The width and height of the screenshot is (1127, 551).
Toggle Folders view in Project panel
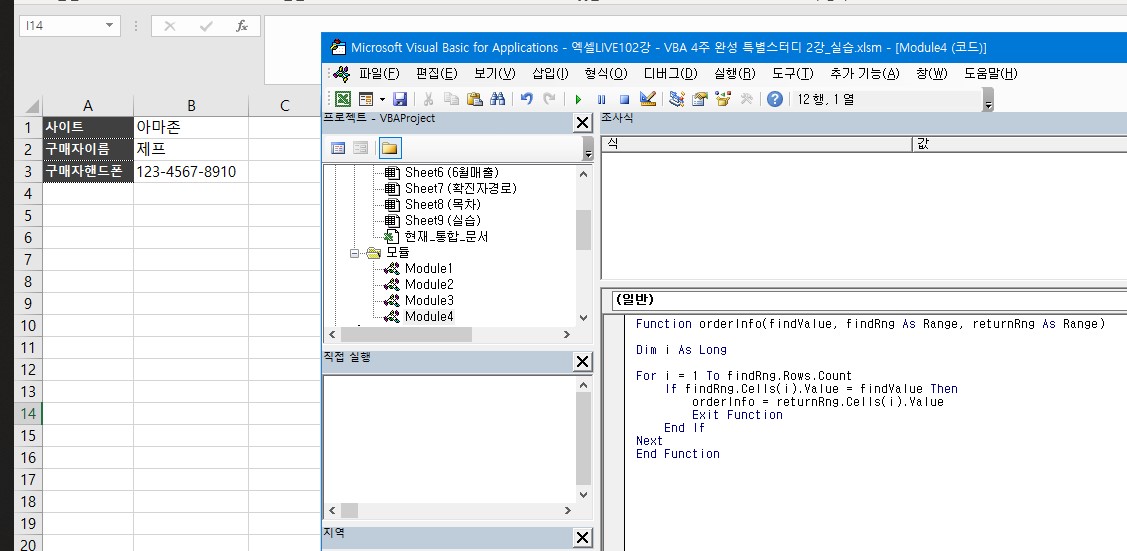tap(389, 148)
